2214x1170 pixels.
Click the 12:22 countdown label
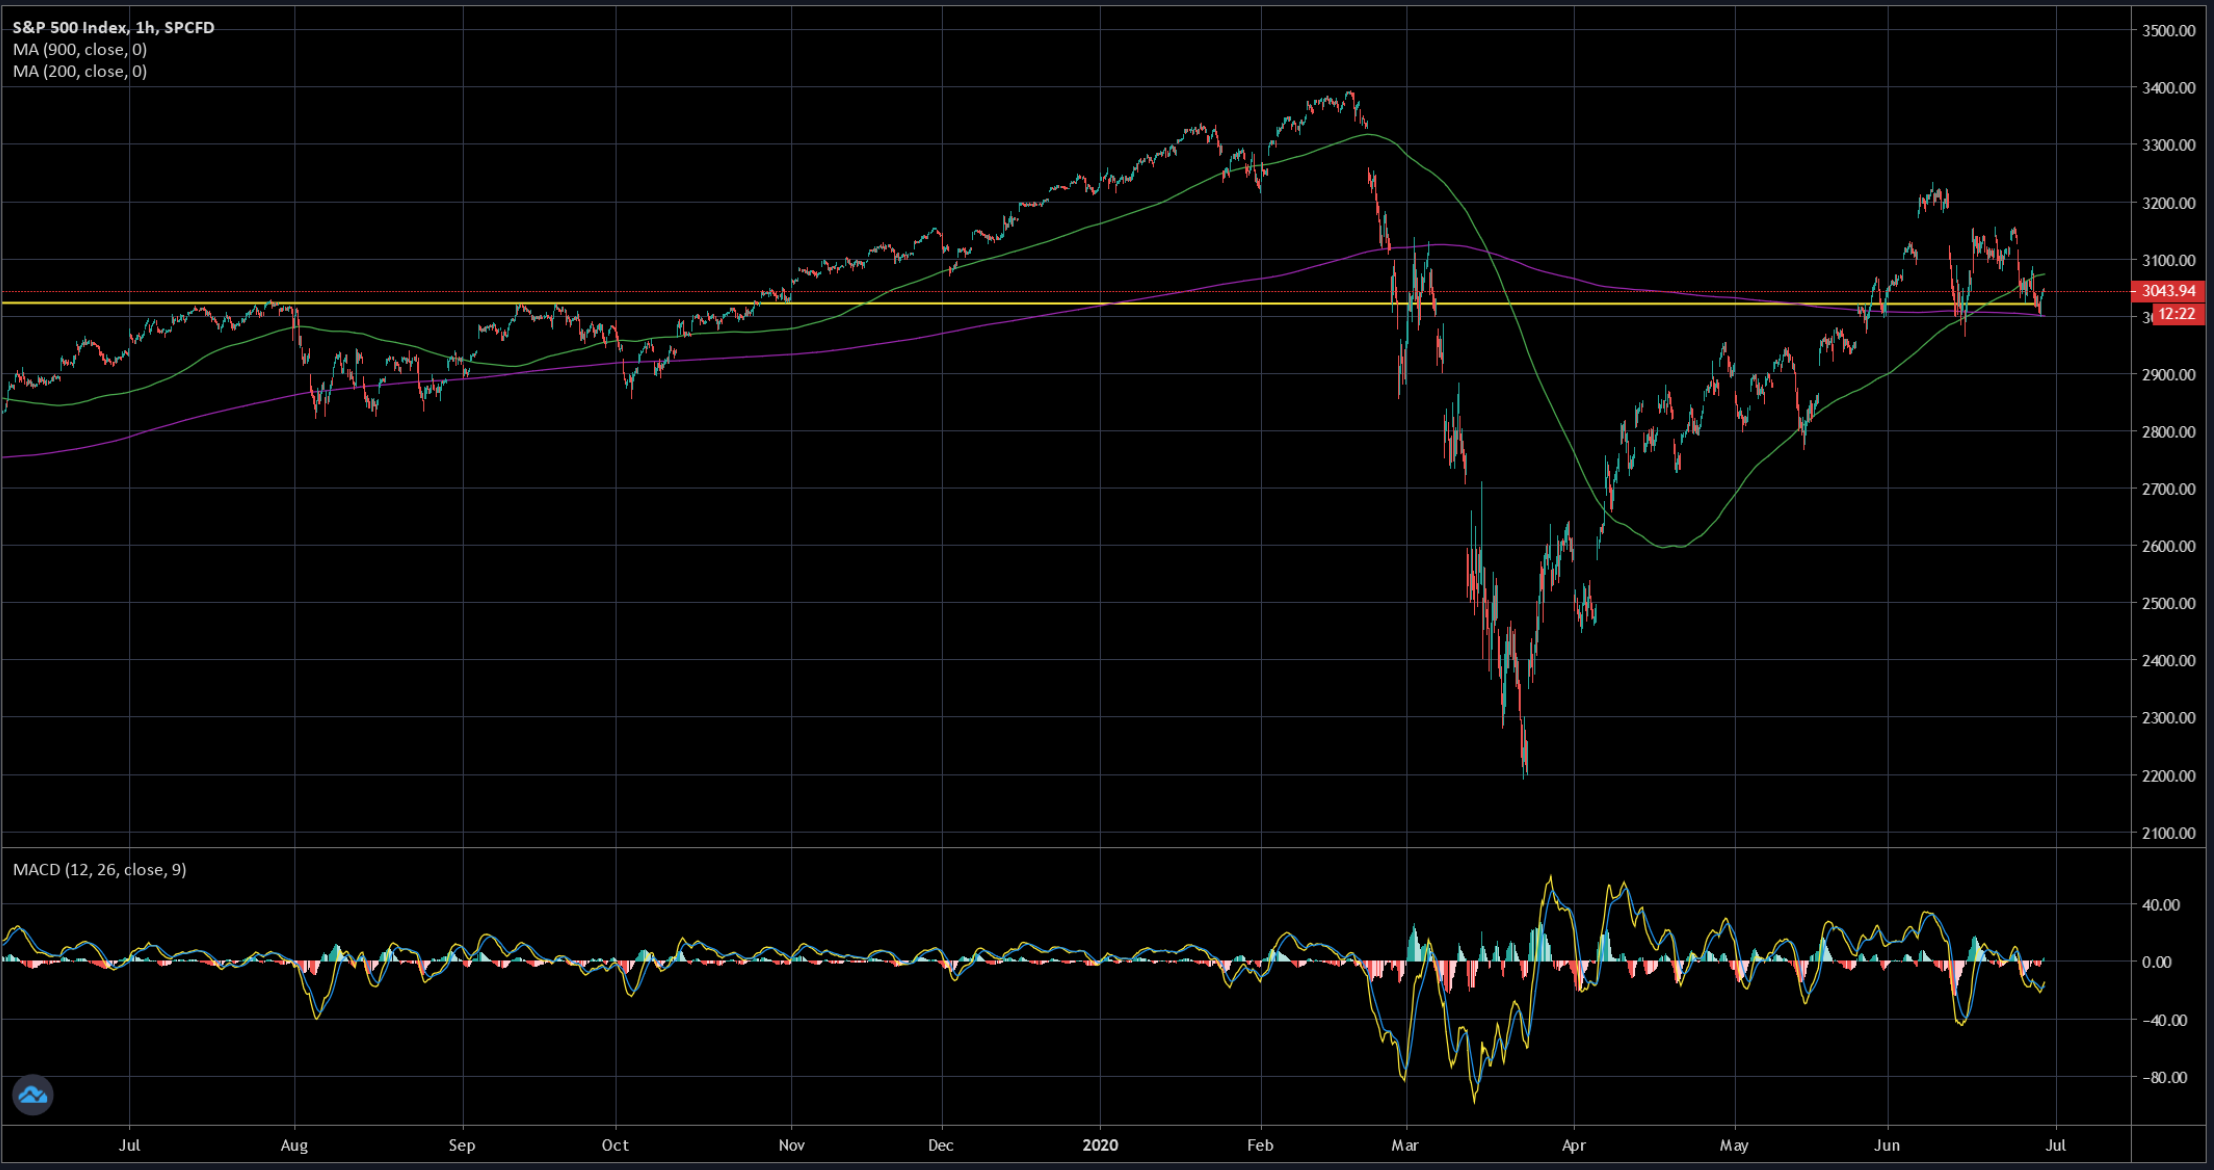[x=2176, y=314]
